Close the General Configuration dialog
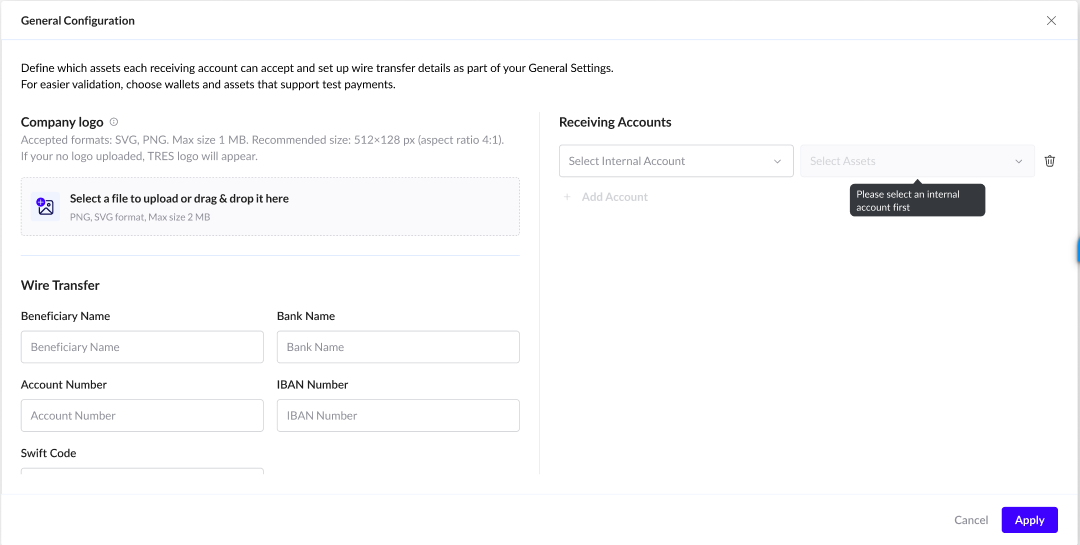Screen dimensions: 1080x545 click(x=1051, y=21)
